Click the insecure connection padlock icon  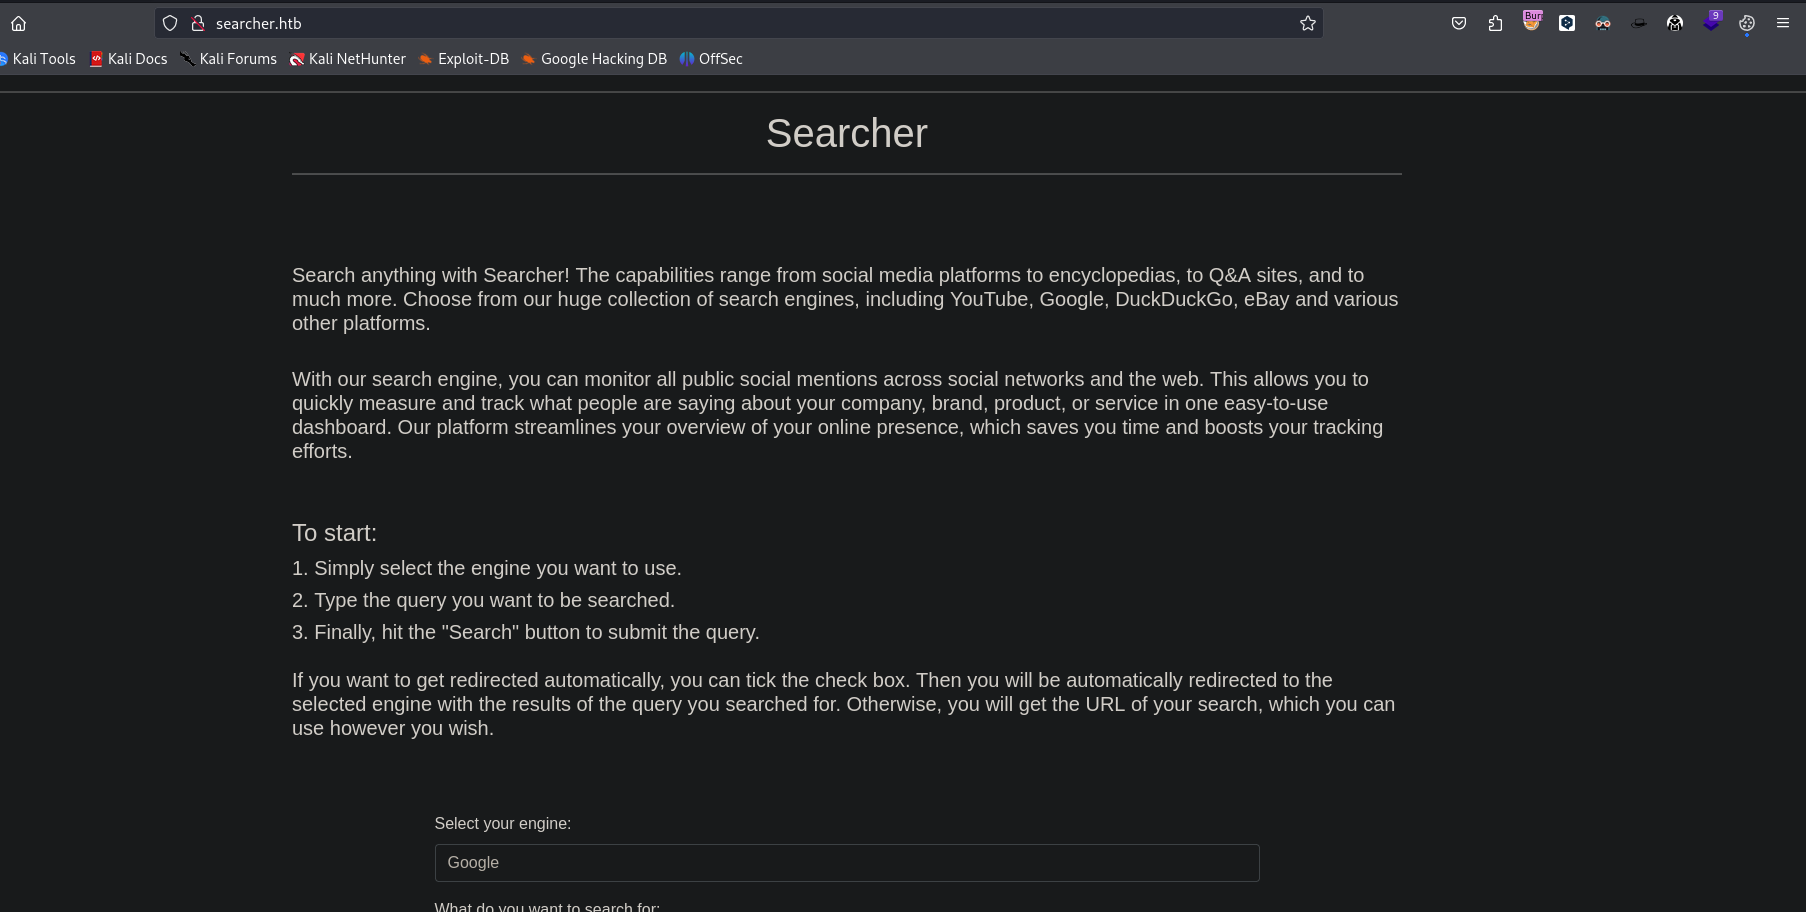click(x=198, y=23)
